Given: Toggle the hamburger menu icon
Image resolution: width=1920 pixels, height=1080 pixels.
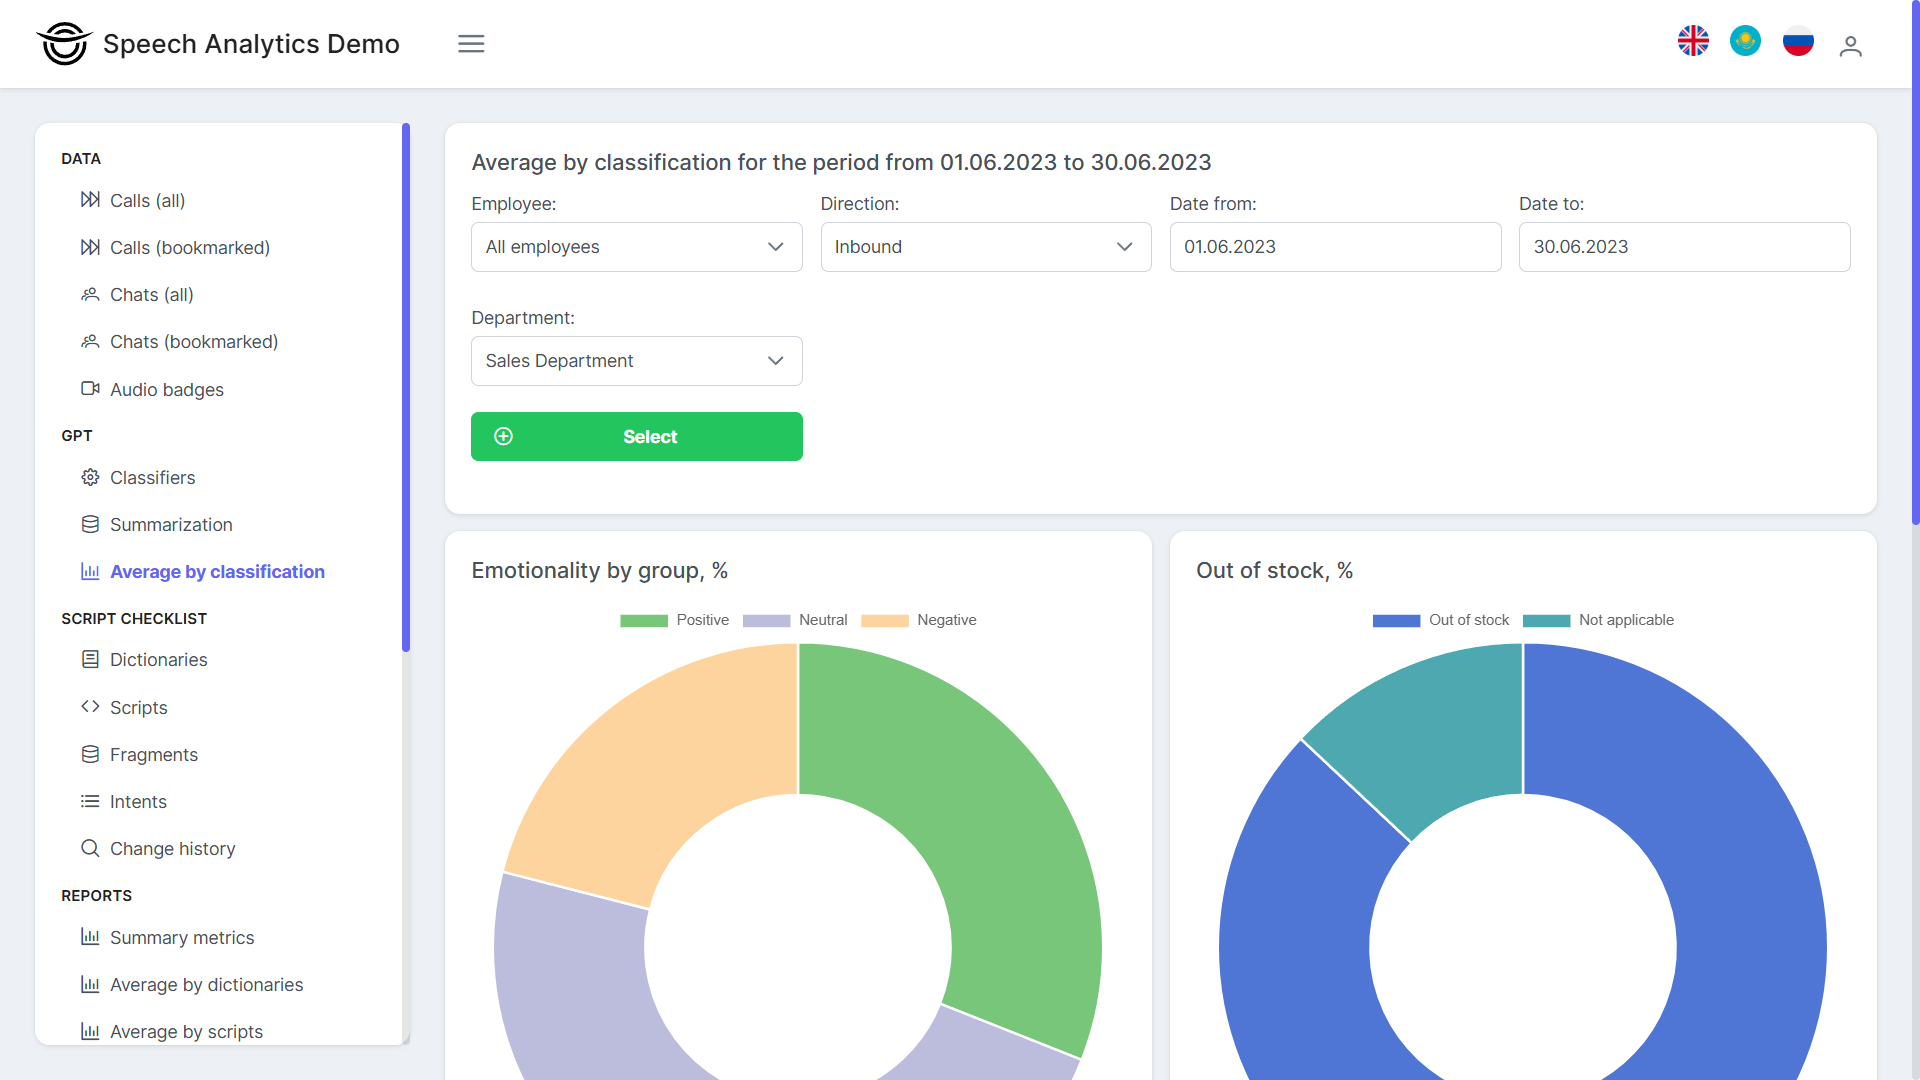Looking at the screenshot, I should coord(471,44).
